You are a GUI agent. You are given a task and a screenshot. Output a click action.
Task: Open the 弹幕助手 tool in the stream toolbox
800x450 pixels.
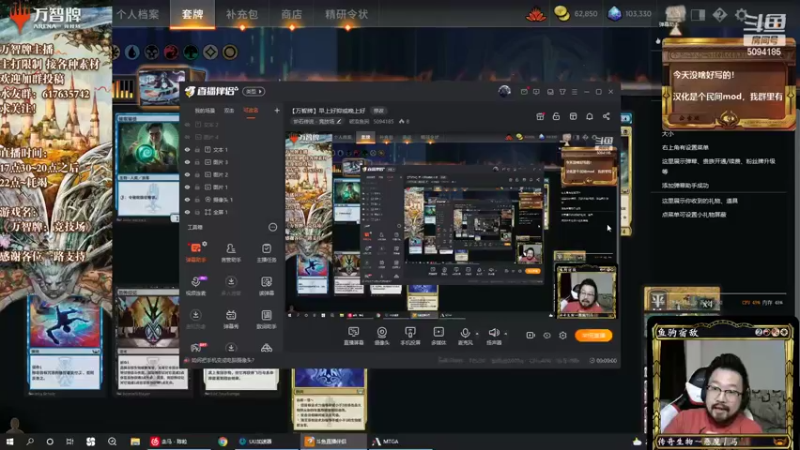(x=195, y=253)
